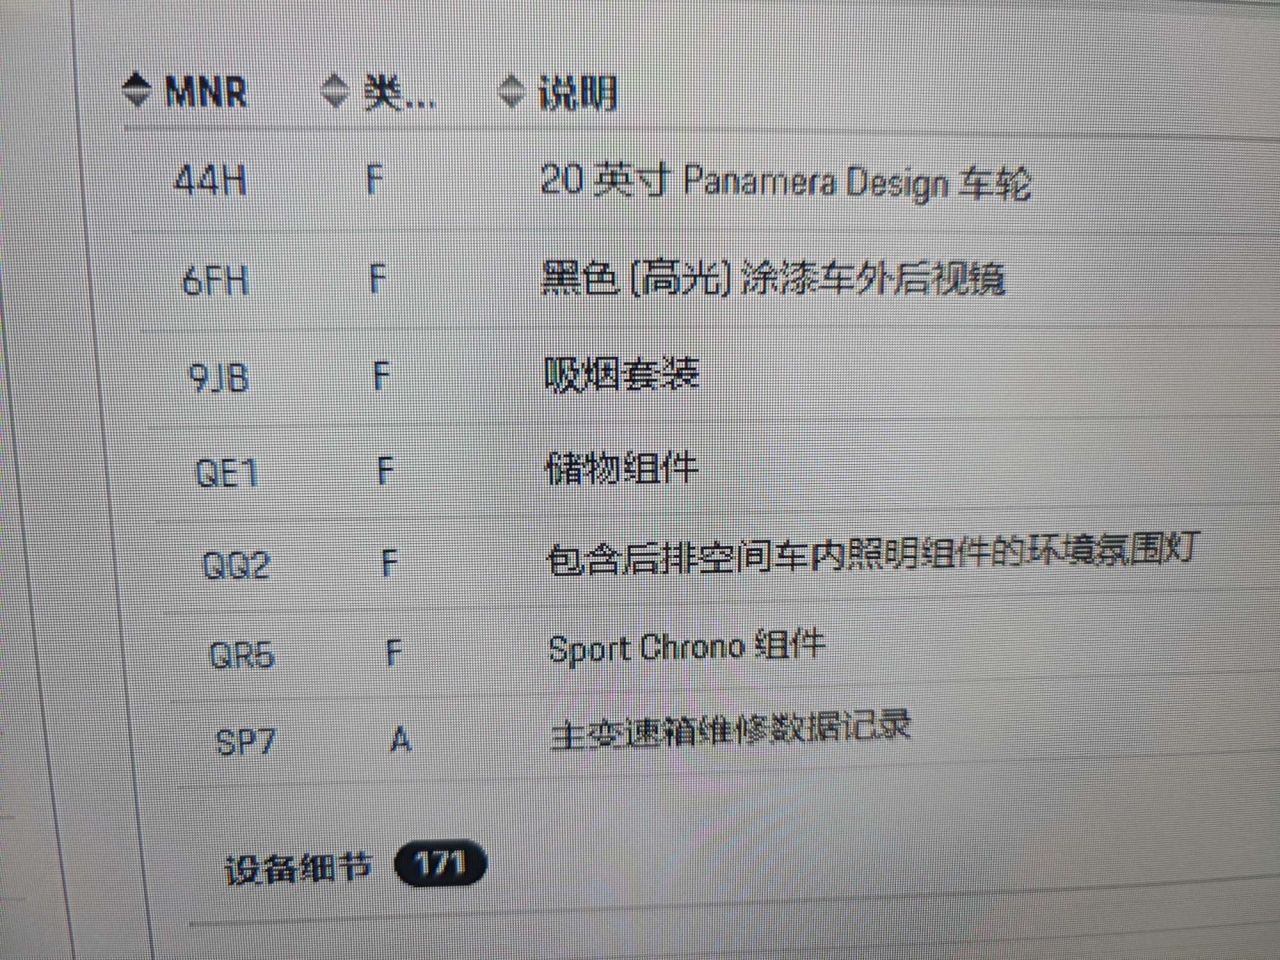Click 包含后排空间车内照明组件的环境氛围灯 description
1280x960 pixels.
pyautogui.click(x=872, y=553)
